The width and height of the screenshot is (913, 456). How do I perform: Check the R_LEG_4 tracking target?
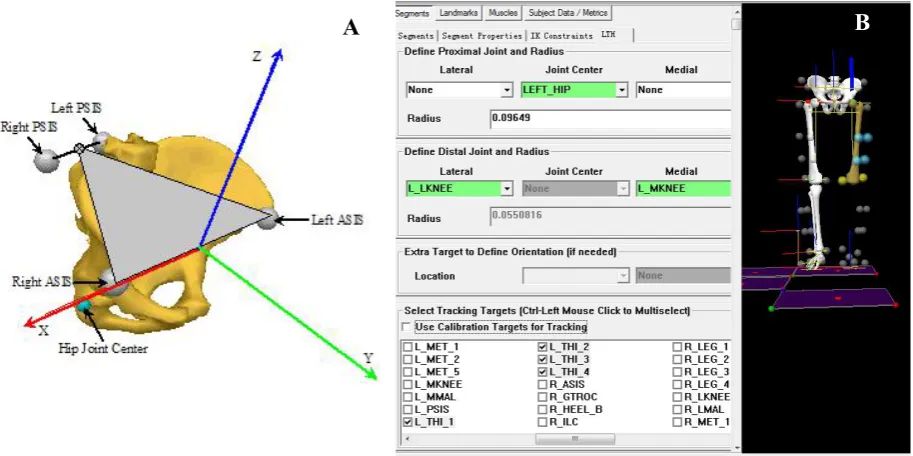pyautogui.click(x=677, y=384)
